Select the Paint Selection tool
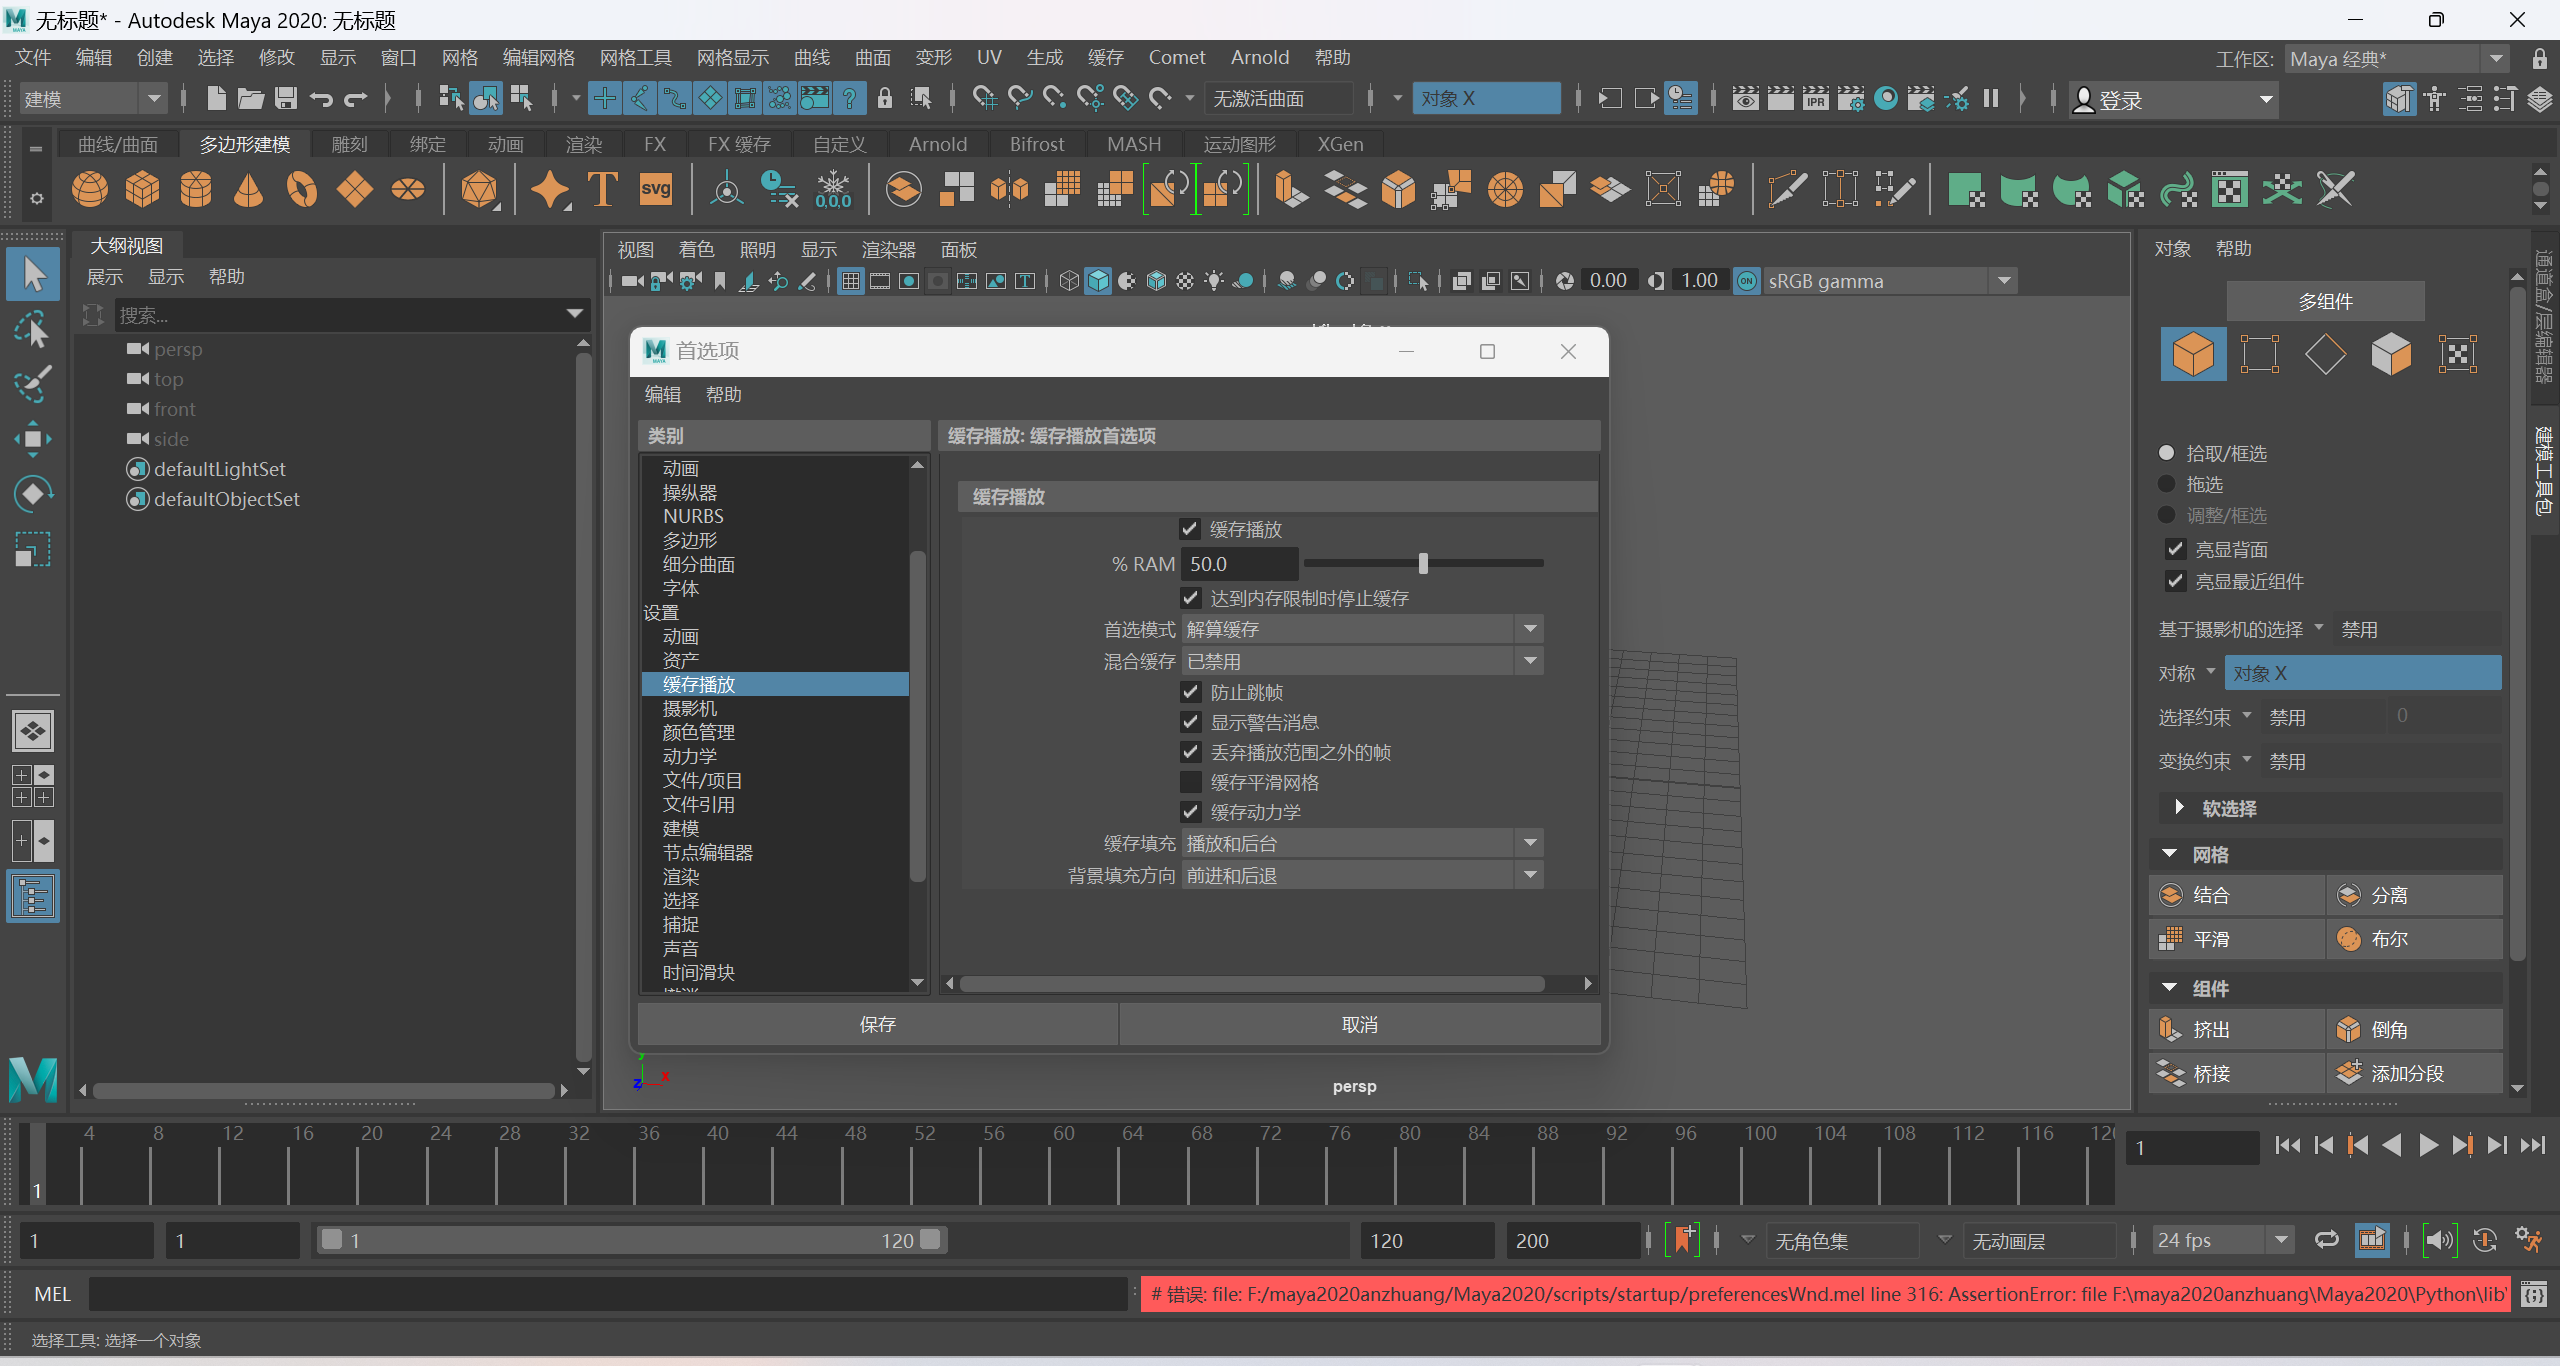 [33, 384]
